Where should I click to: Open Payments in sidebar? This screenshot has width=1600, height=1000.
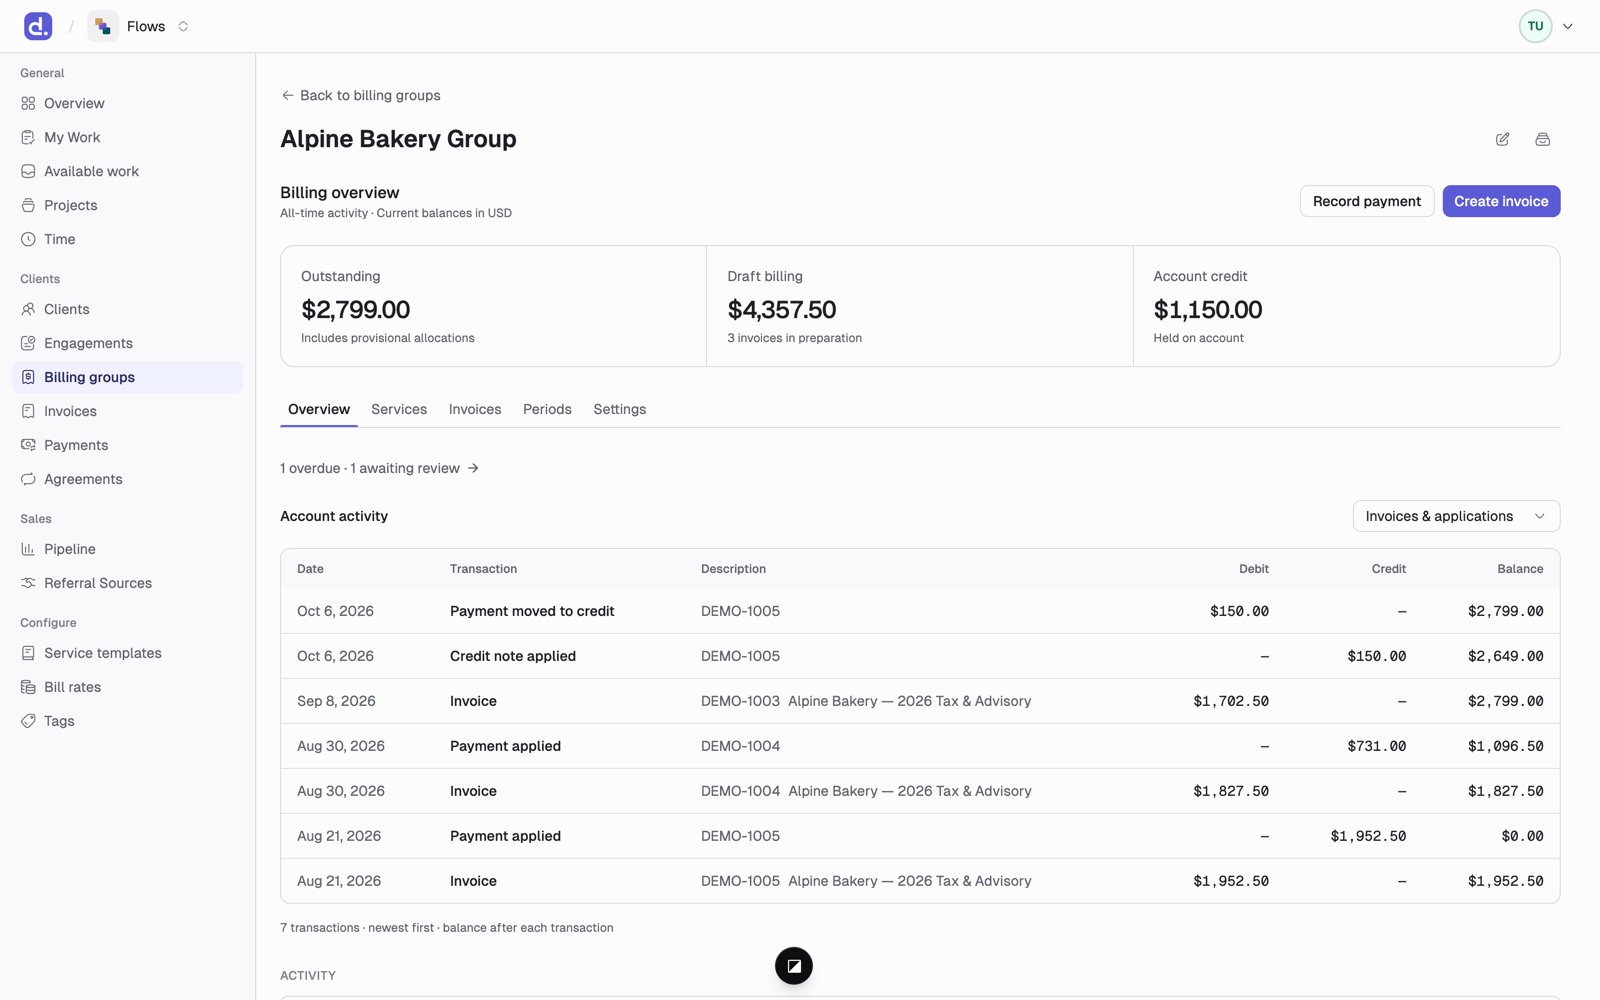coord(127,445)
